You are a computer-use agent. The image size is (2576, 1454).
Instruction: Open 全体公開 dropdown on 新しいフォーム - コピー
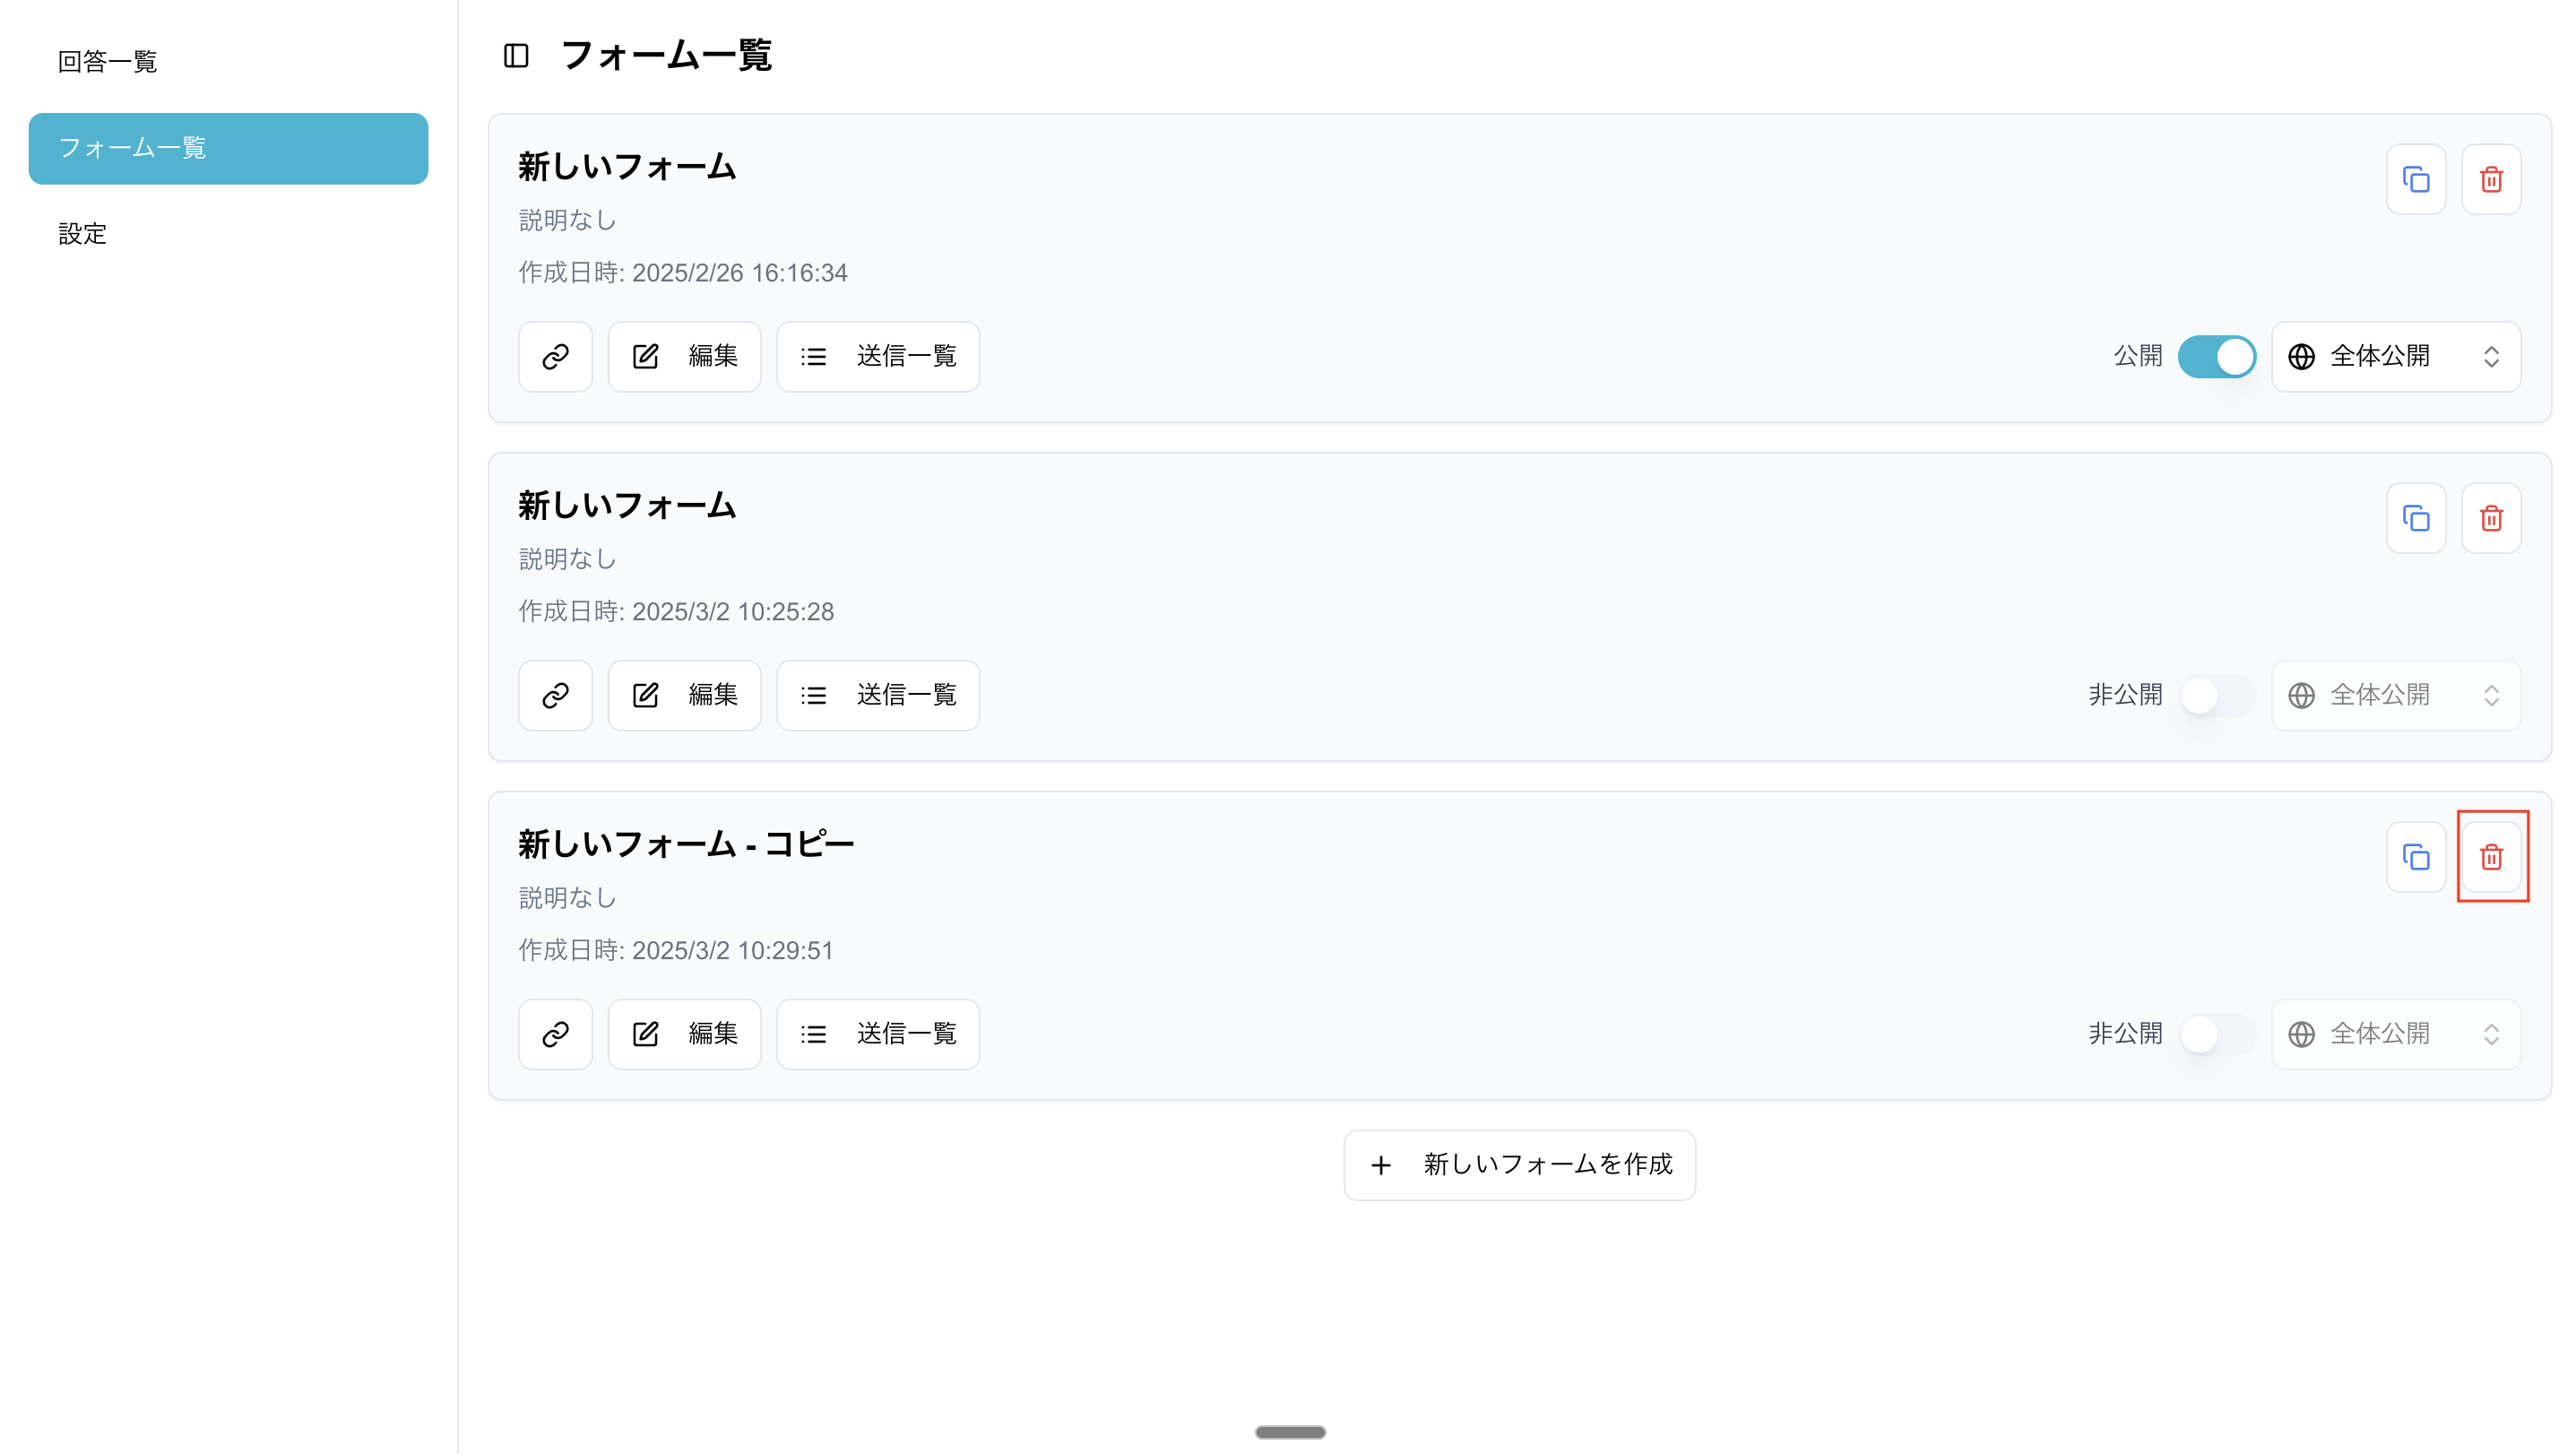pyautogui.click(x=2395, y=1034)
